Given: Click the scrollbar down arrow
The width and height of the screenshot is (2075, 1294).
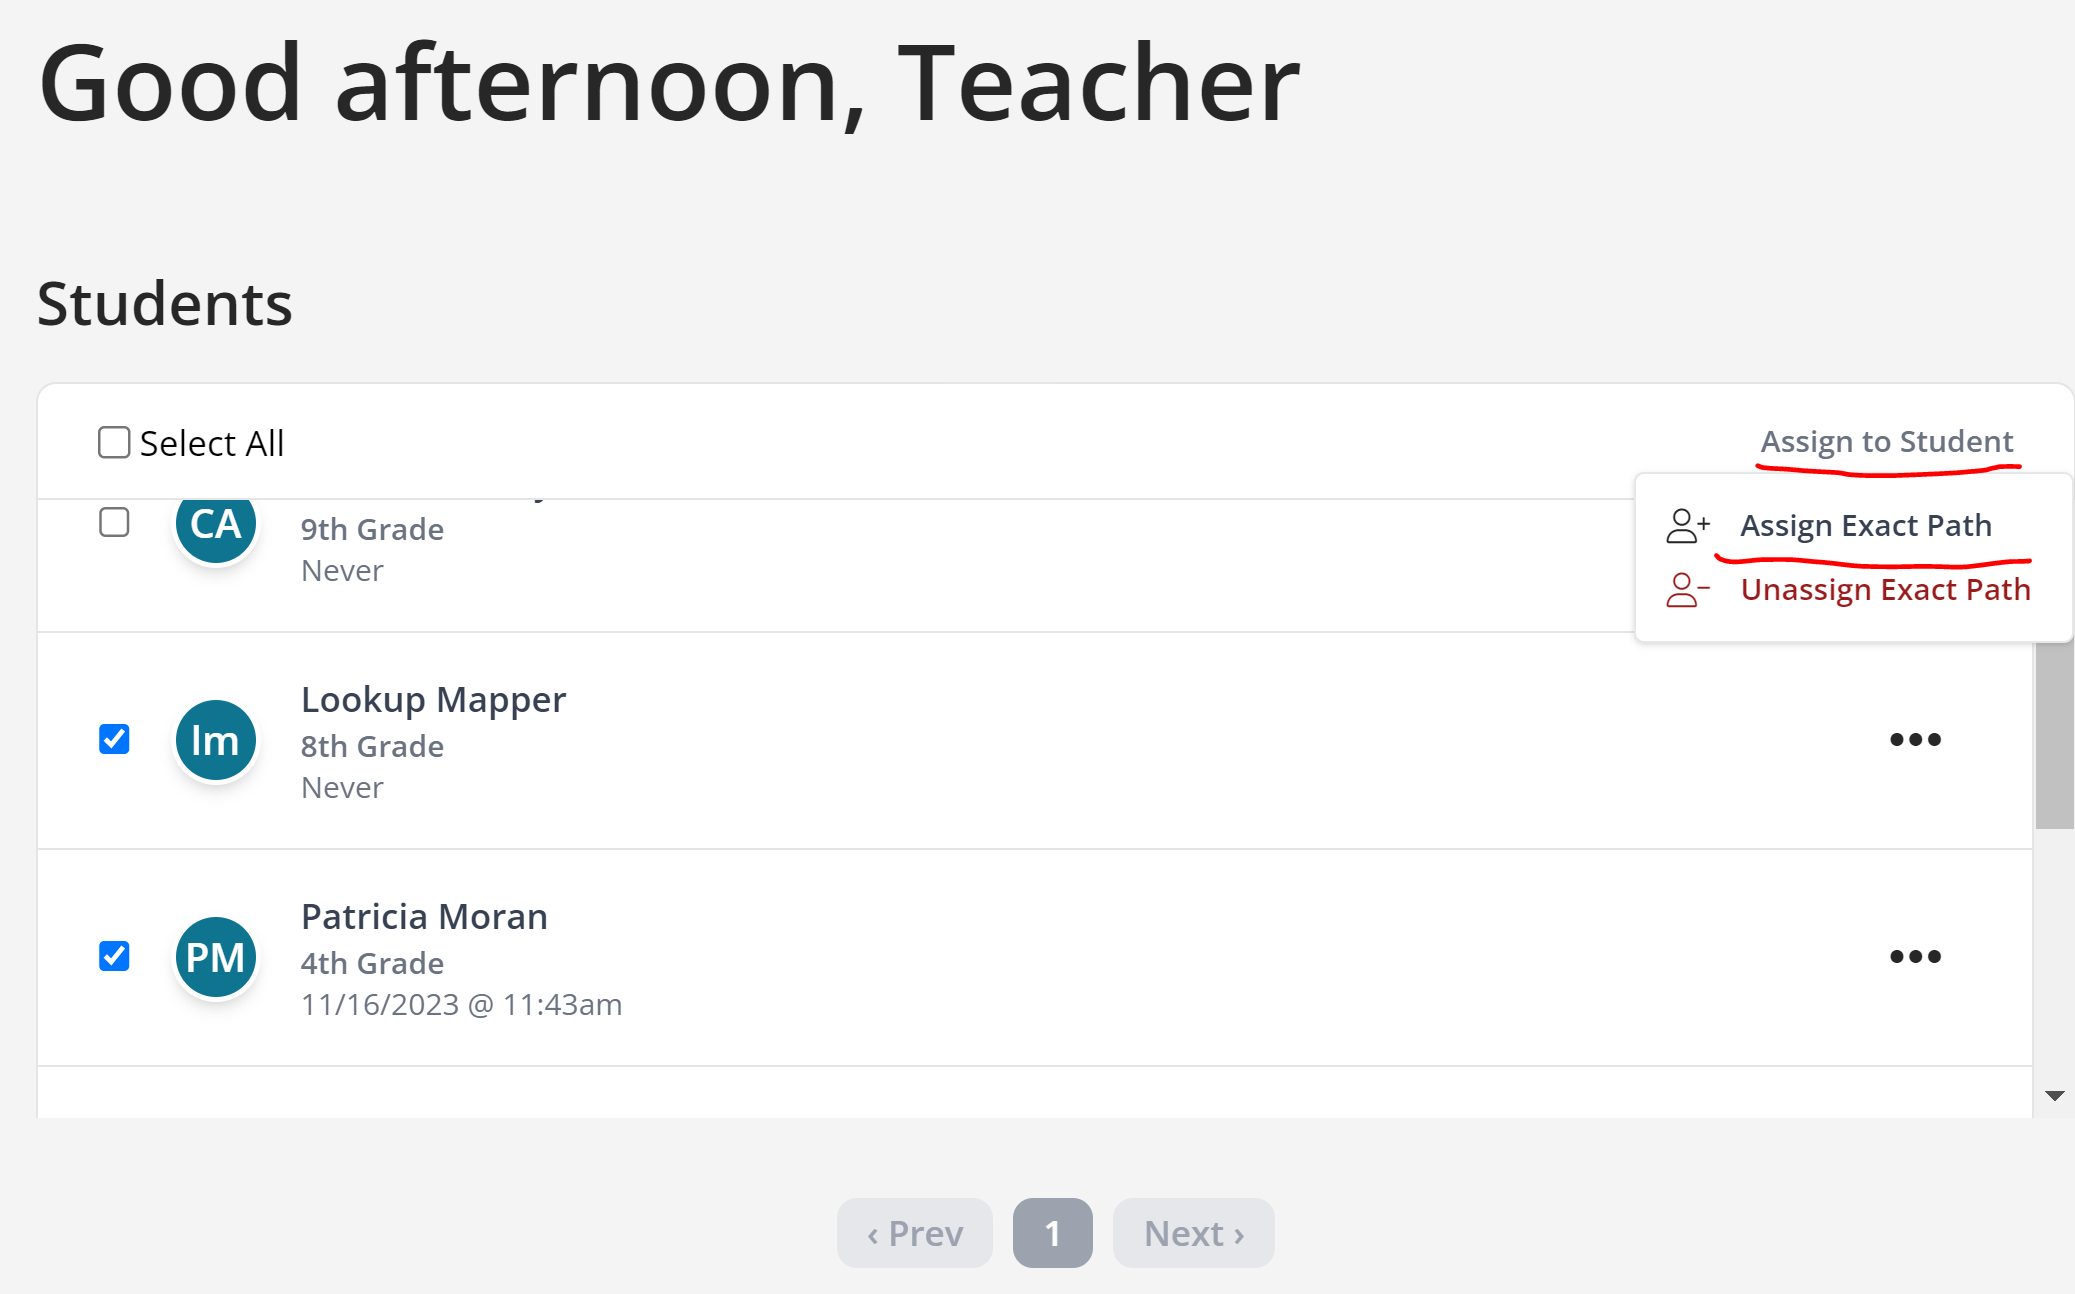Looking at the screenshot, I should pos(2055,1096).
